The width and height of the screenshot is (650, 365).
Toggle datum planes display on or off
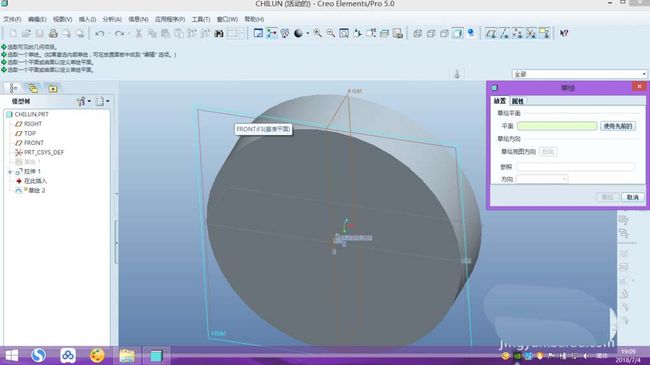click(x=491, y=33)
